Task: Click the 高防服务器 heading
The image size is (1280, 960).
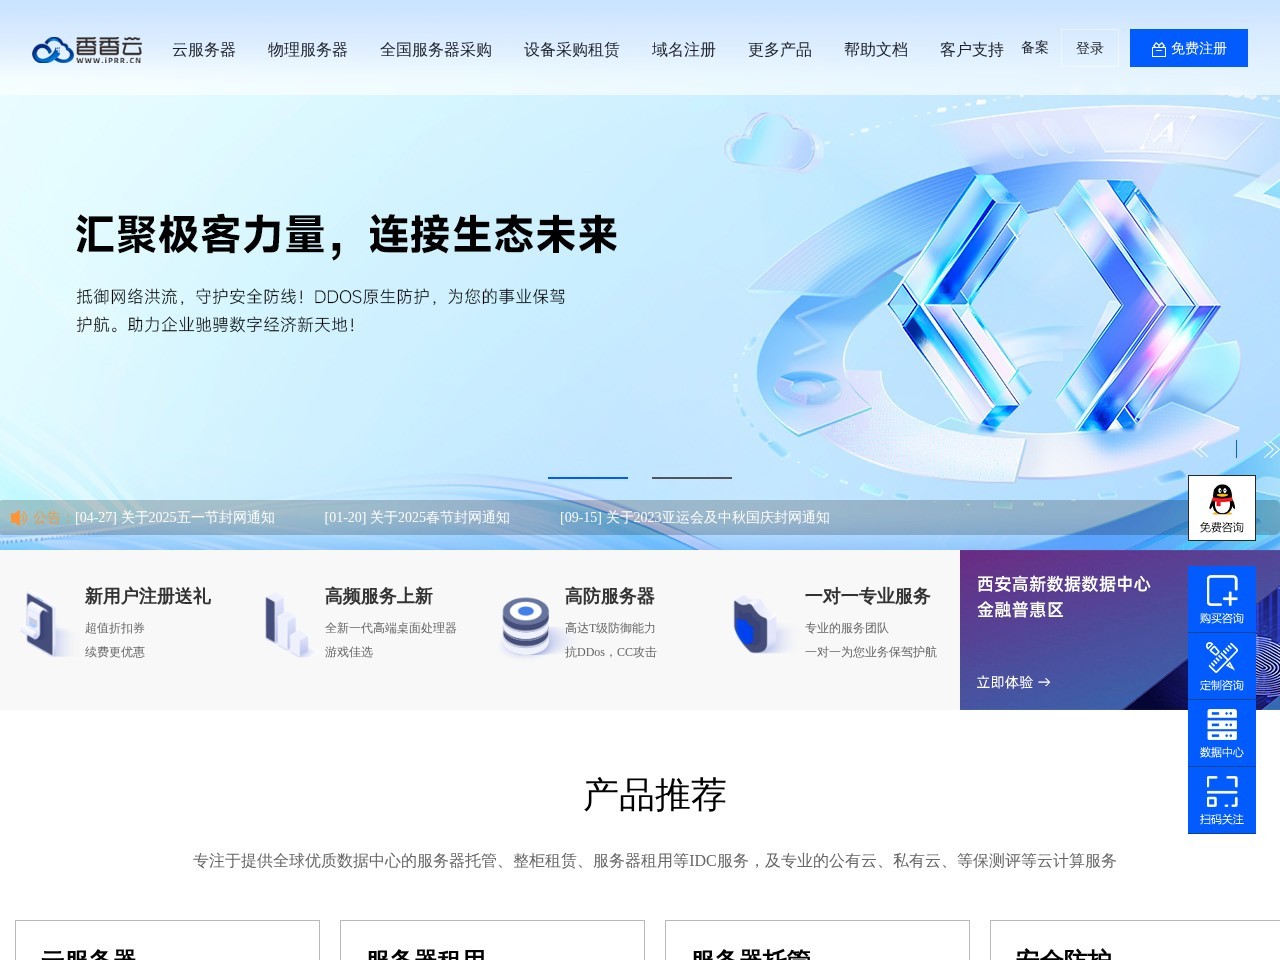Action: tap(610, 596)
